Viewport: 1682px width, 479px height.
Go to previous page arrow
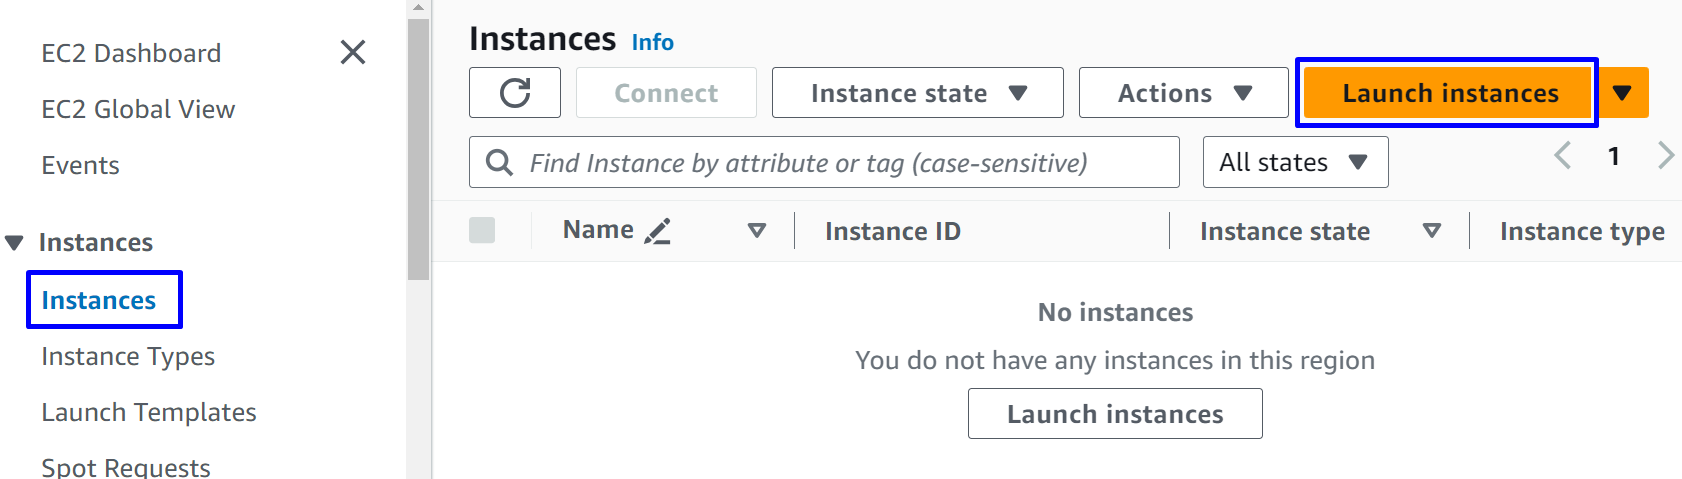[1563, 156]
